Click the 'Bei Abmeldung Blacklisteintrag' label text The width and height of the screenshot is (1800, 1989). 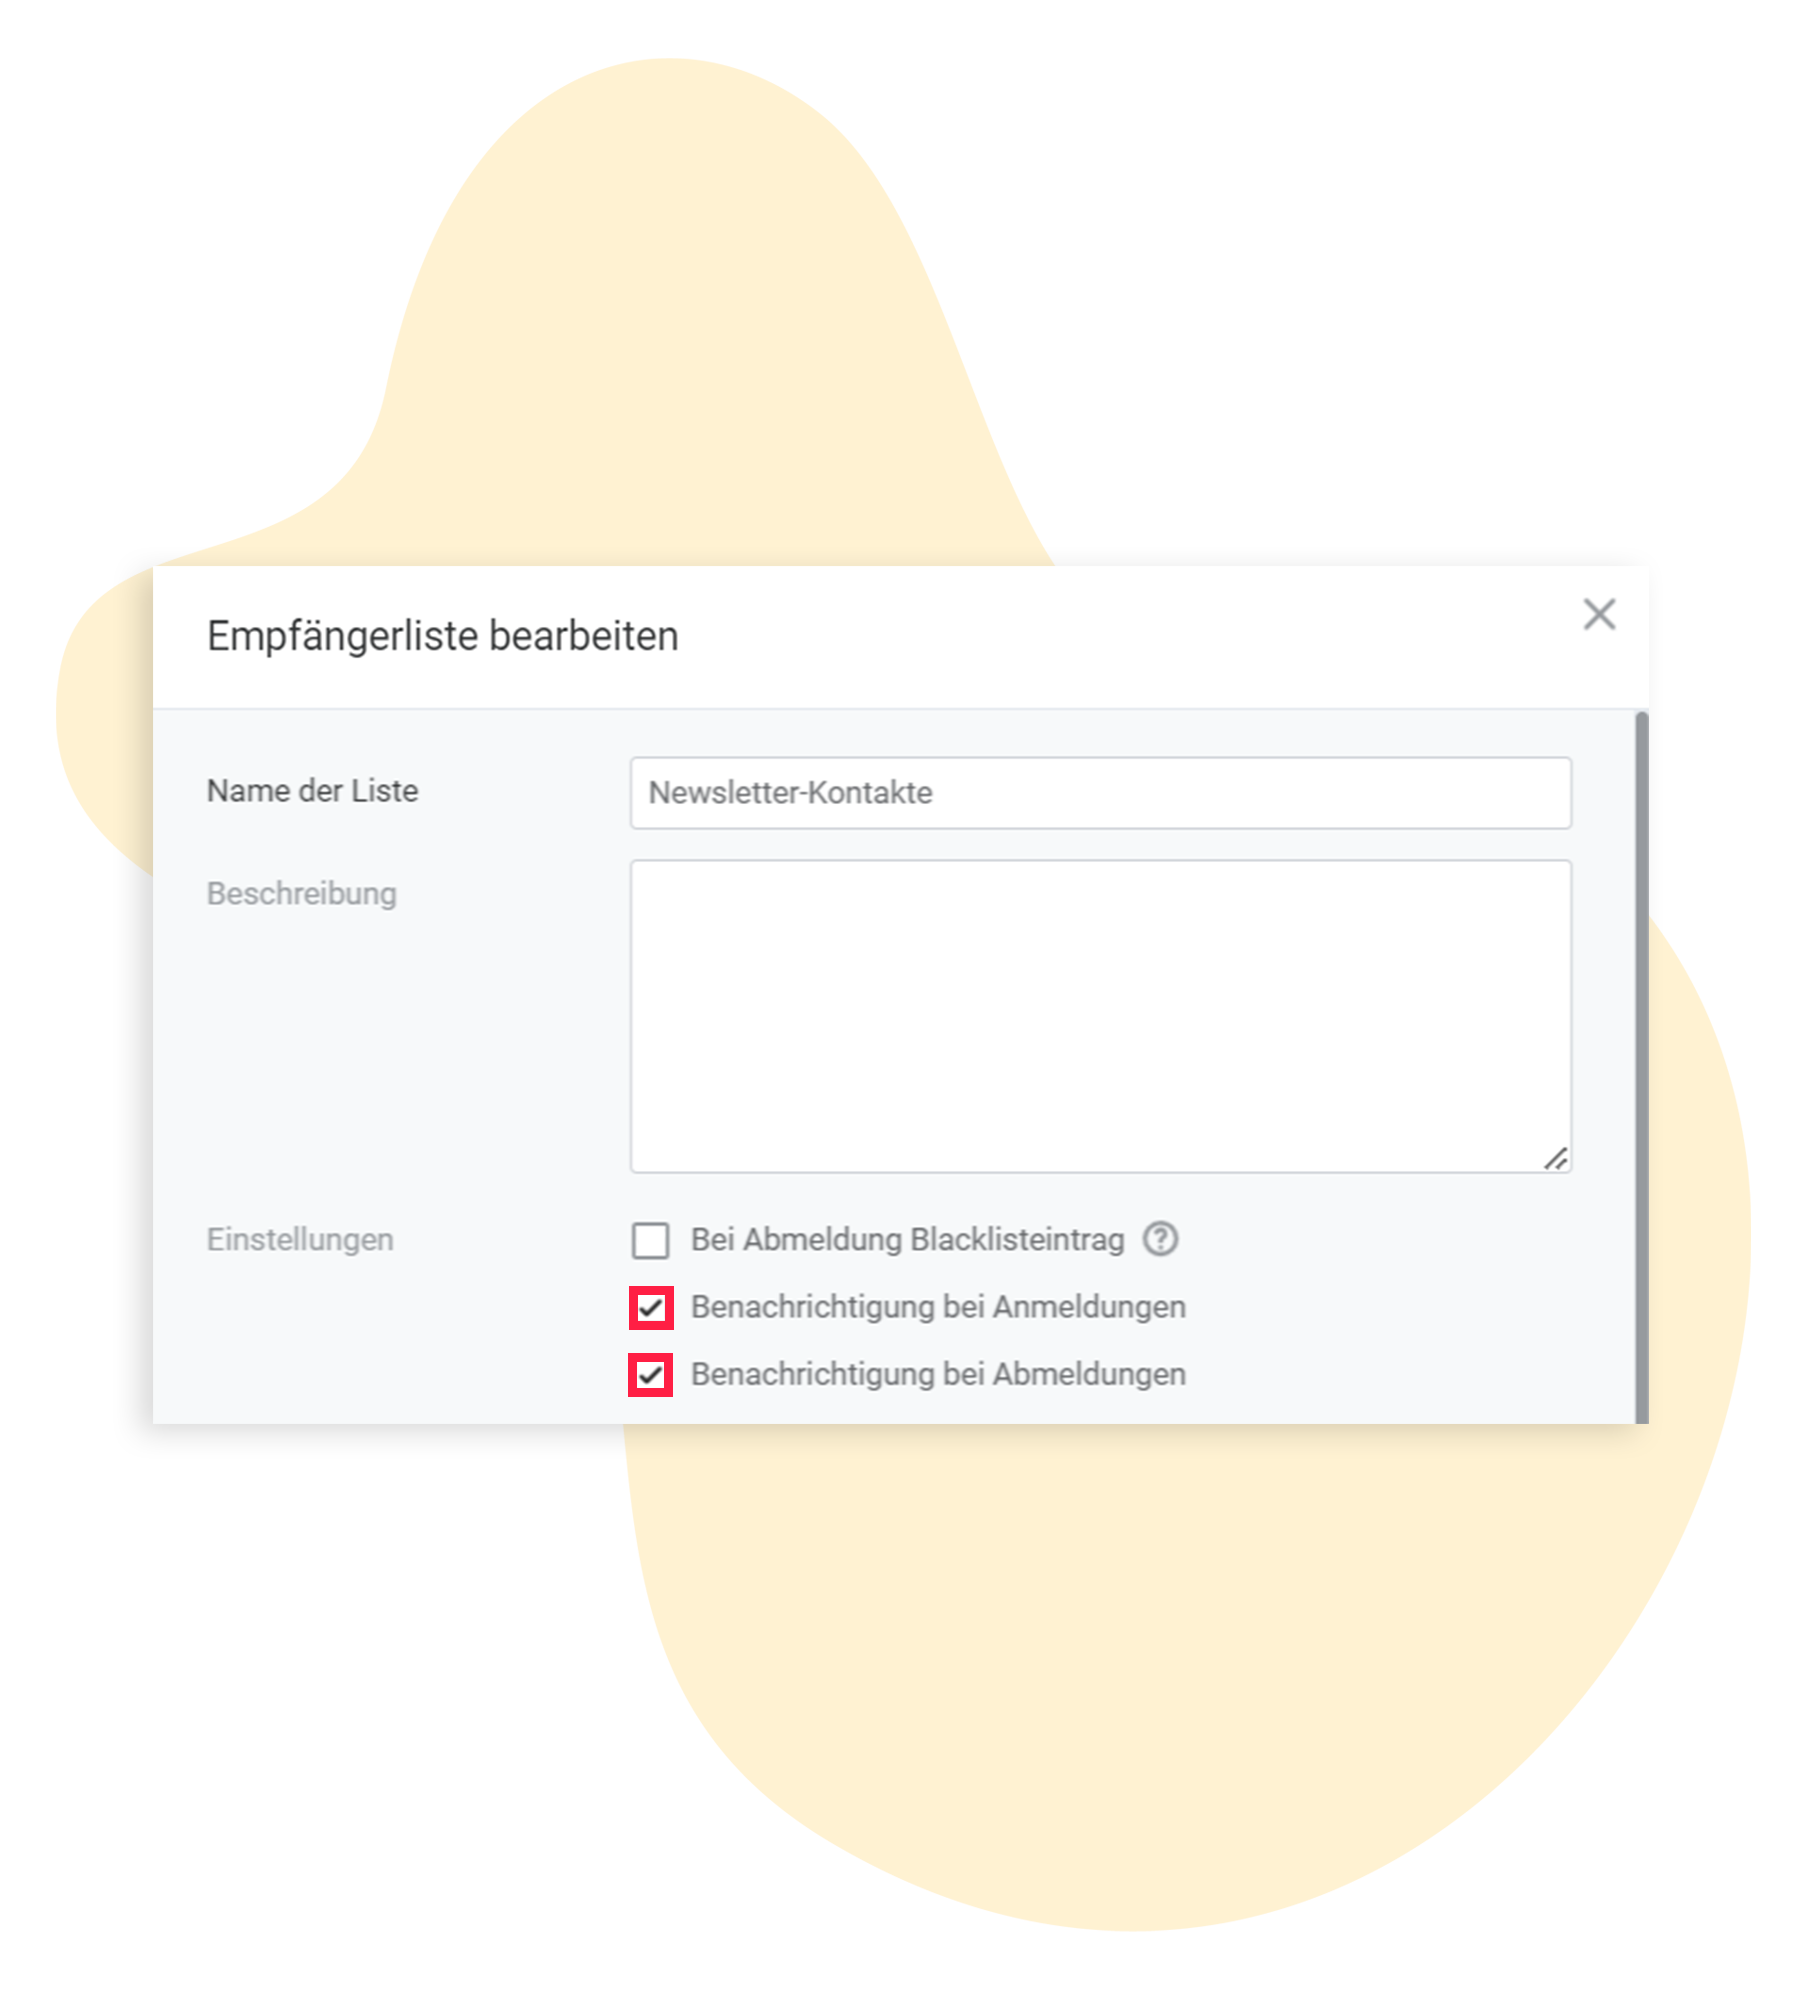(x=907, y=1240)
